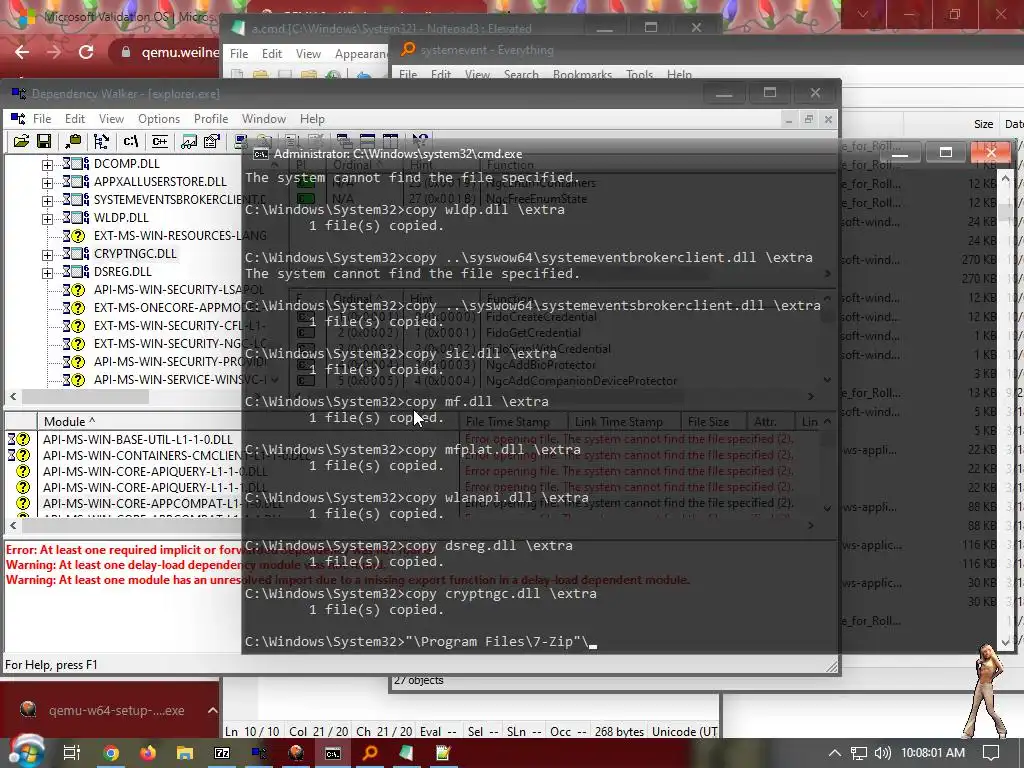Open 7-Zip from the taskbar

coord(222,753)
